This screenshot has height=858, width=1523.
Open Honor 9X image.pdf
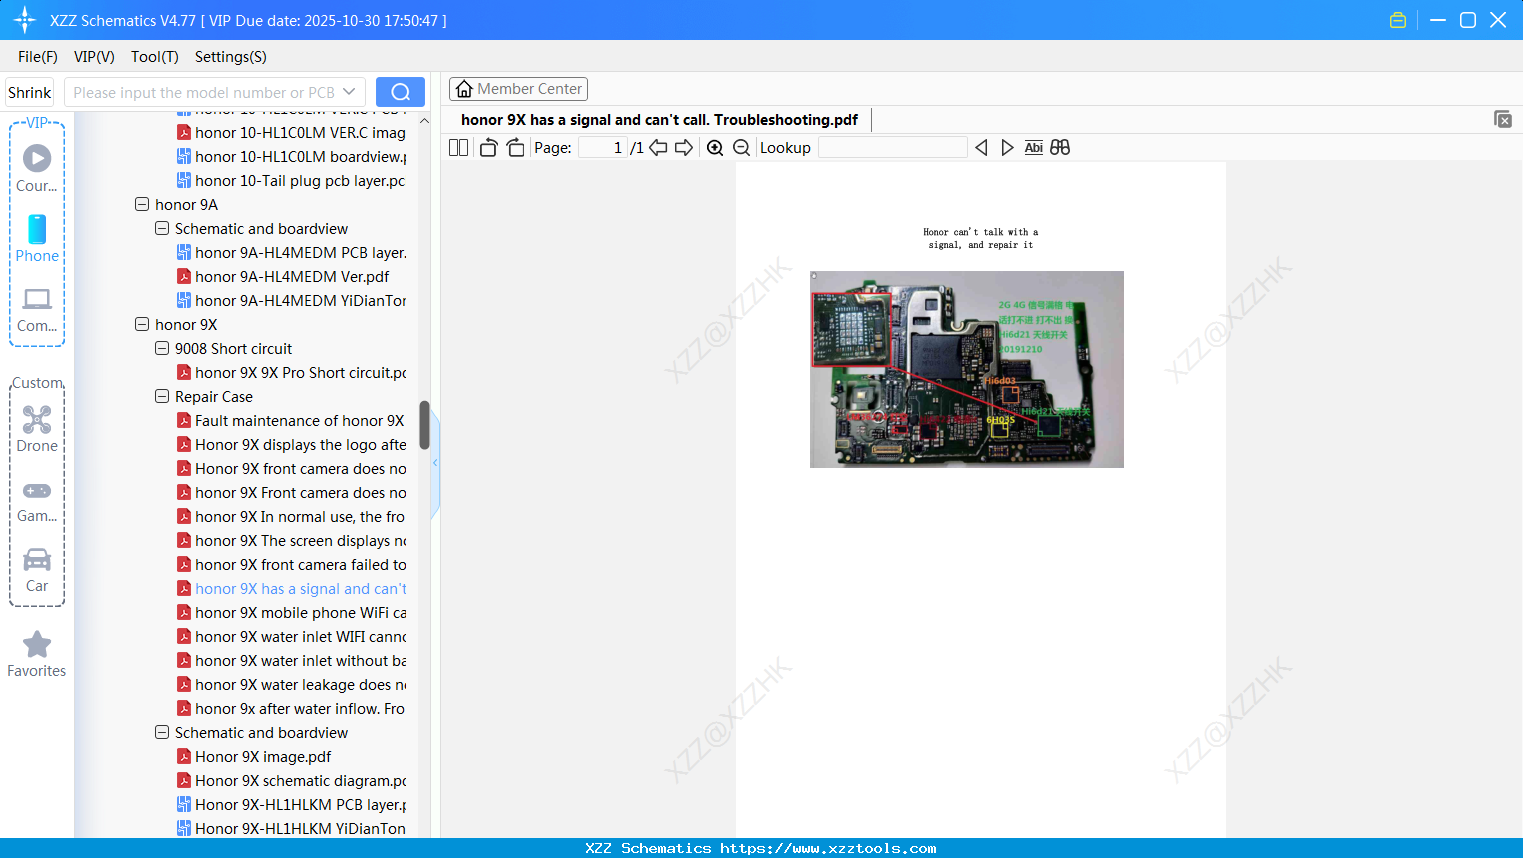click(254, 756)
